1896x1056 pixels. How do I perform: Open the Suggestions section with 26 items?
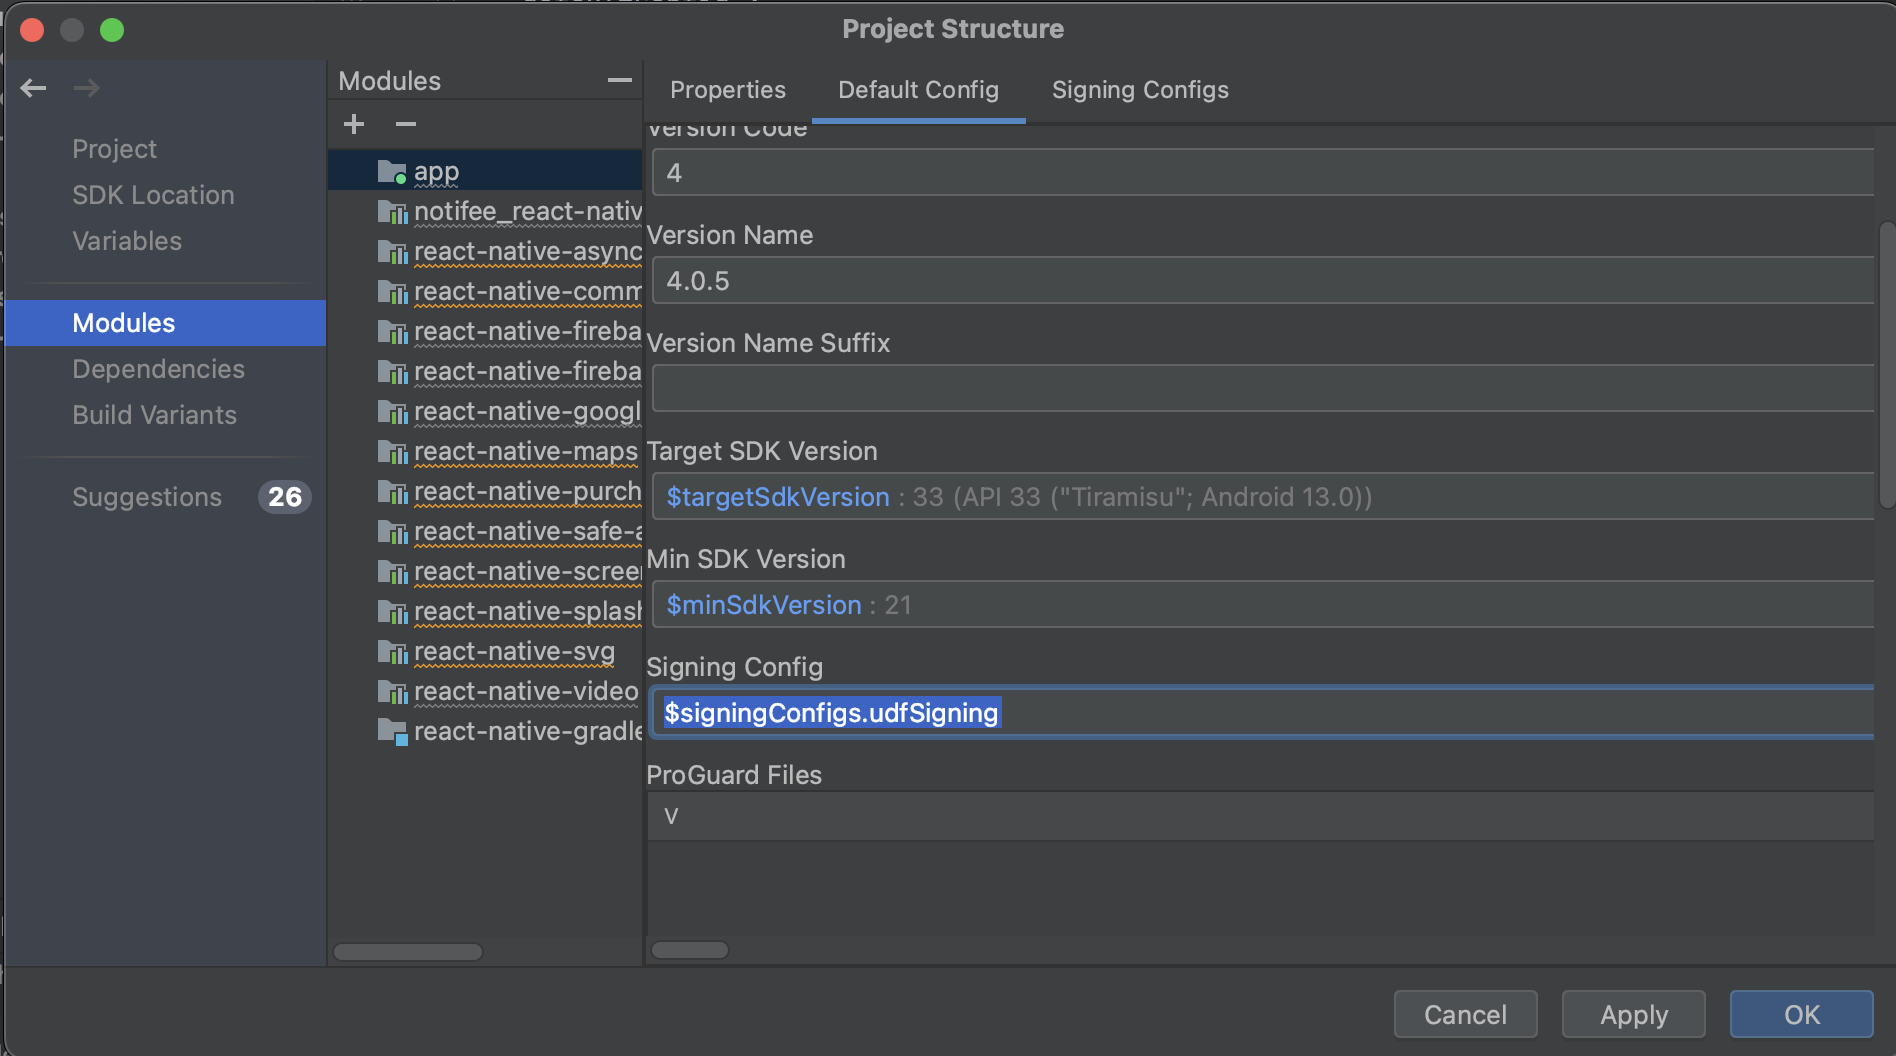(x=147, y=497)
